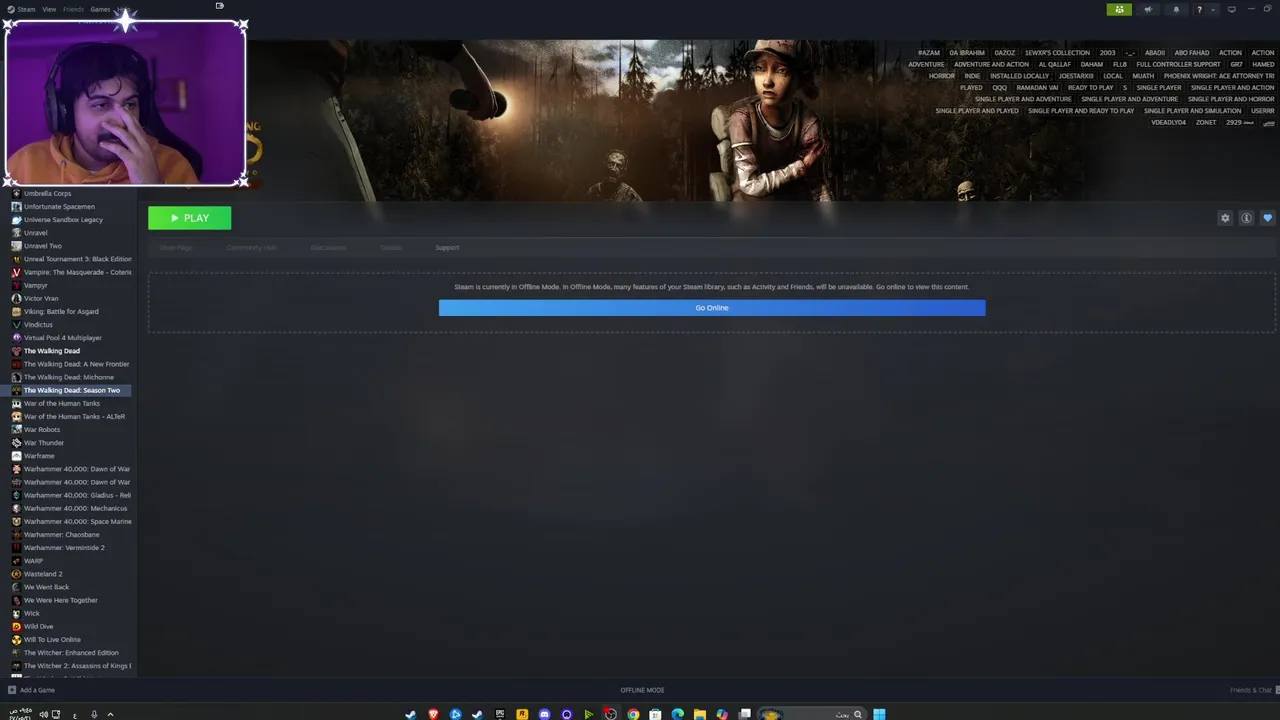Select Wasteland 2 in library list
The height and width of the screenshot is (720, 1280).
(43, 574)
